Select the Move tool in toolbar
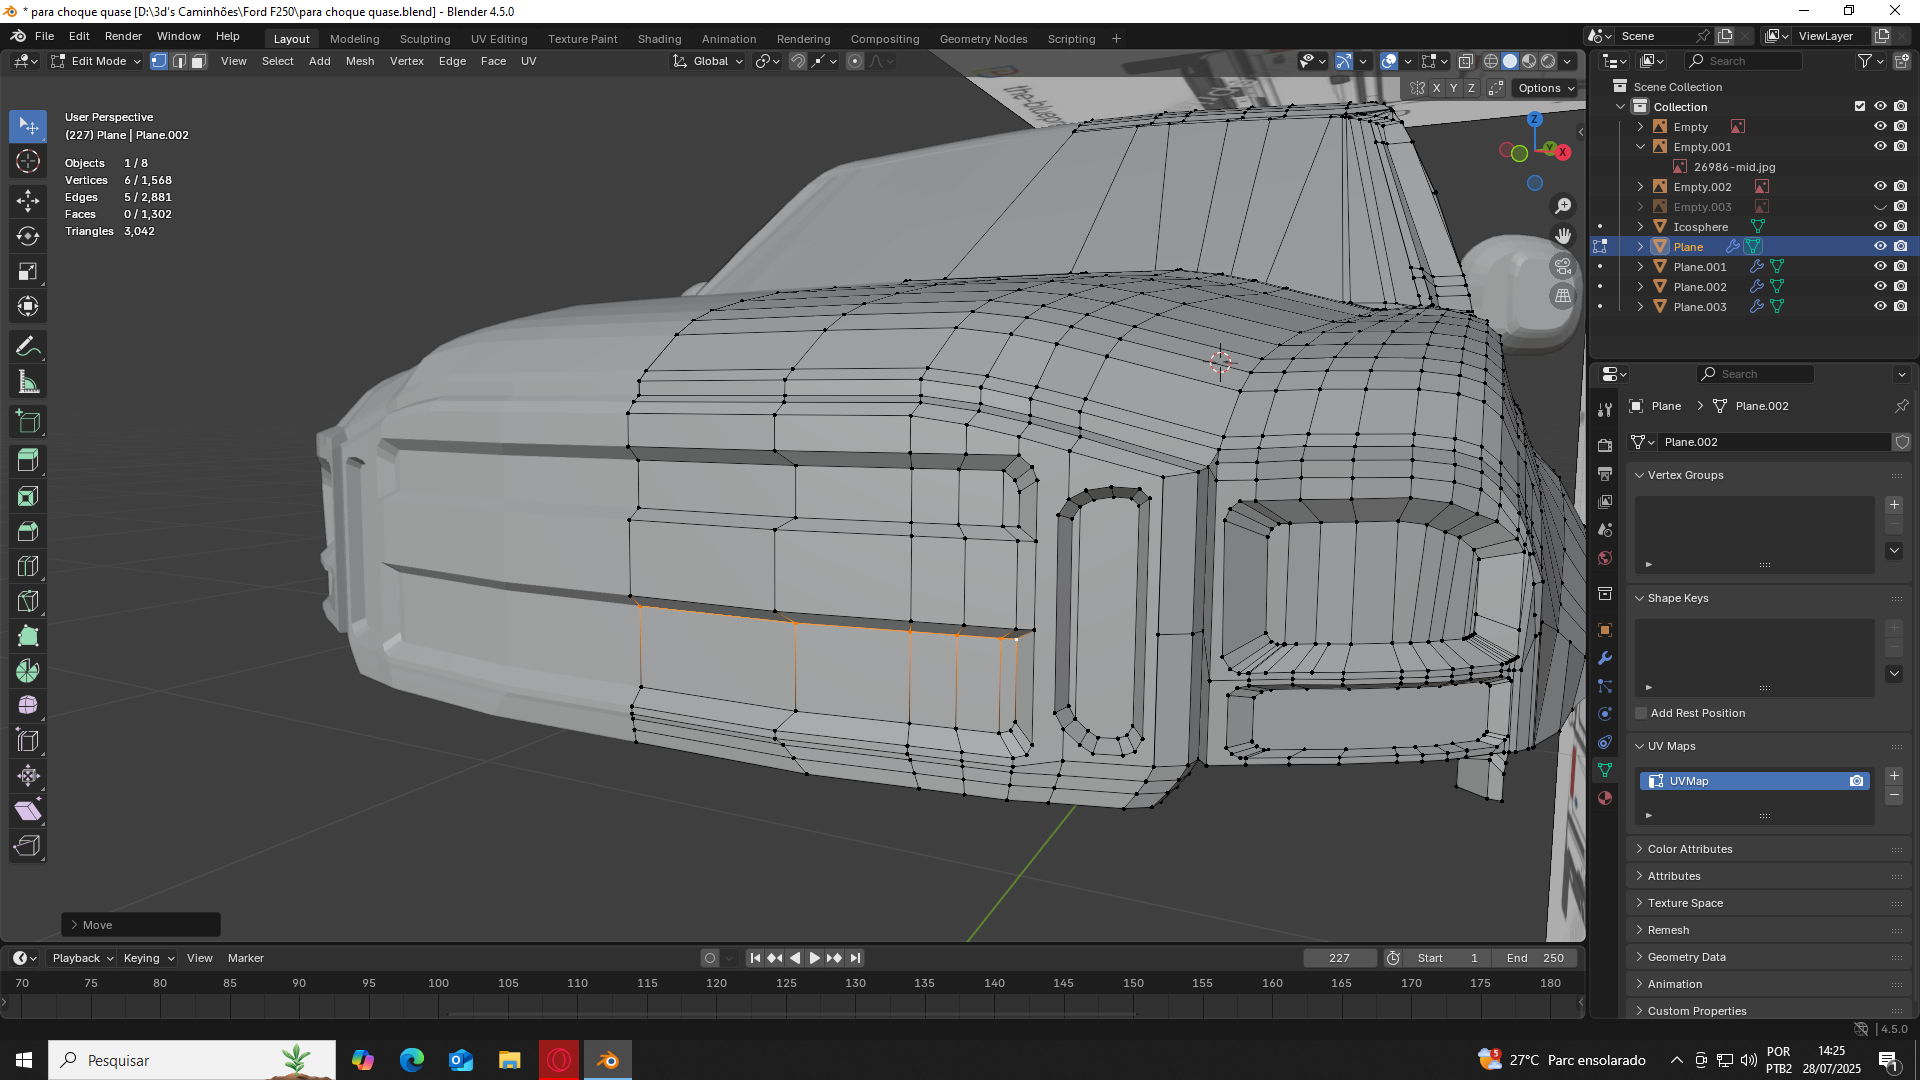The height and width of the screenshot is (1080, 1920). 28,200
